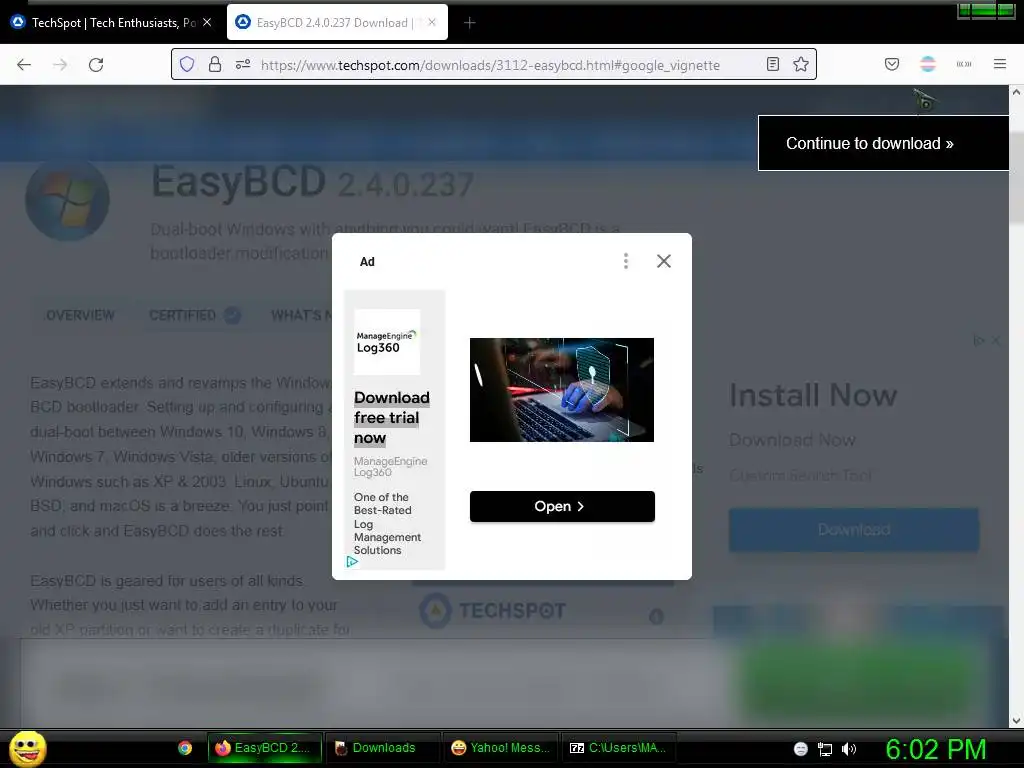Select EasyBCD 2.4.0.237 Download tab

[x=337, y=22]
